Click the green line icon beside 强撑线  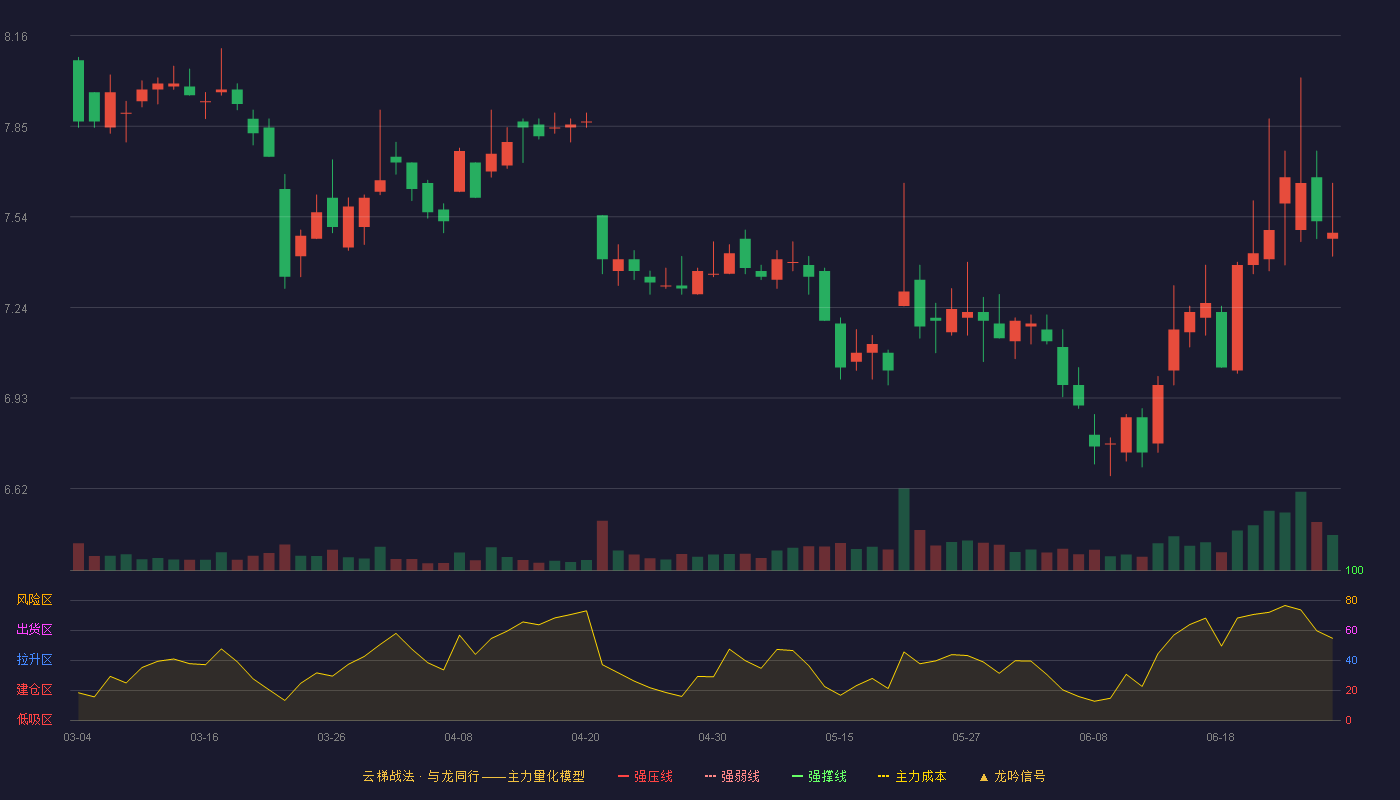coord(798,776)
